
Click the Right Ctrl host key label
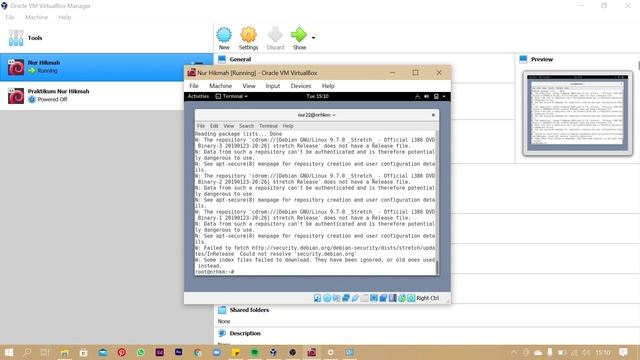(428, 298)
